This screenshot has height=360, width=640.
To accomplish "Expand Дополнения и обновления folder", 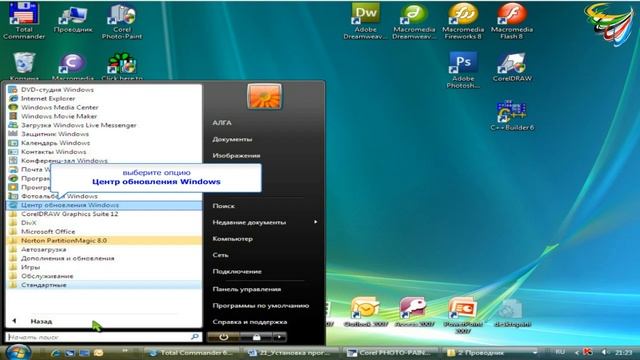I will click(104, 258).
